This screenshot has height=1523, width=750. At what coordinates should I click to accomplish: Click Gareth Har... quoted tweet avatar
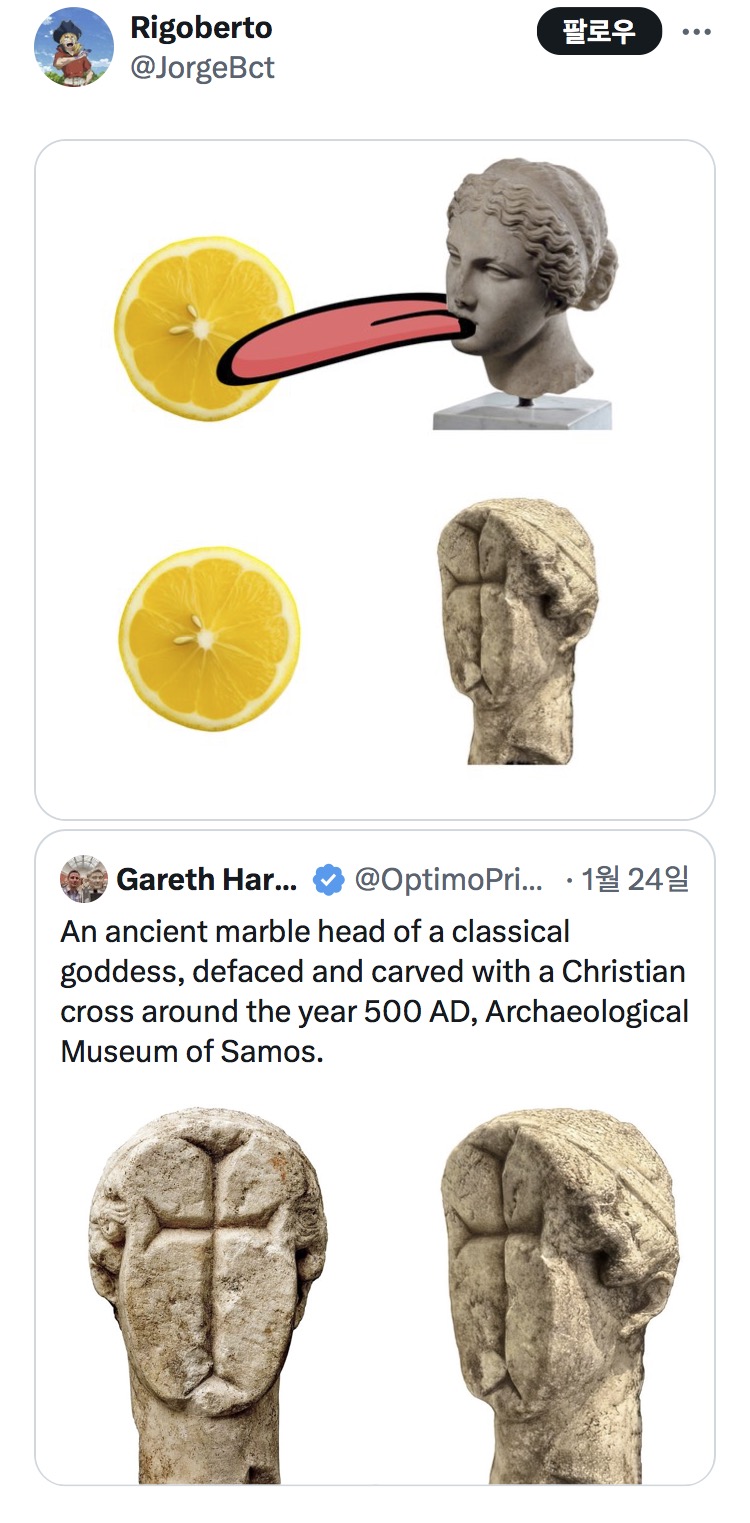[83, 879]
